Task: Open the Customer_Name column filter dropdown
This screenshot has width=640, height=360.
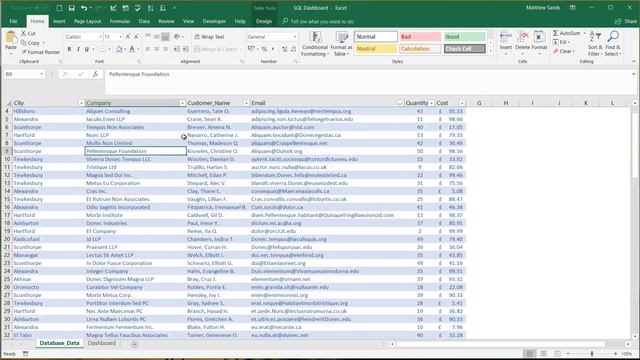Action: point(246,103)
